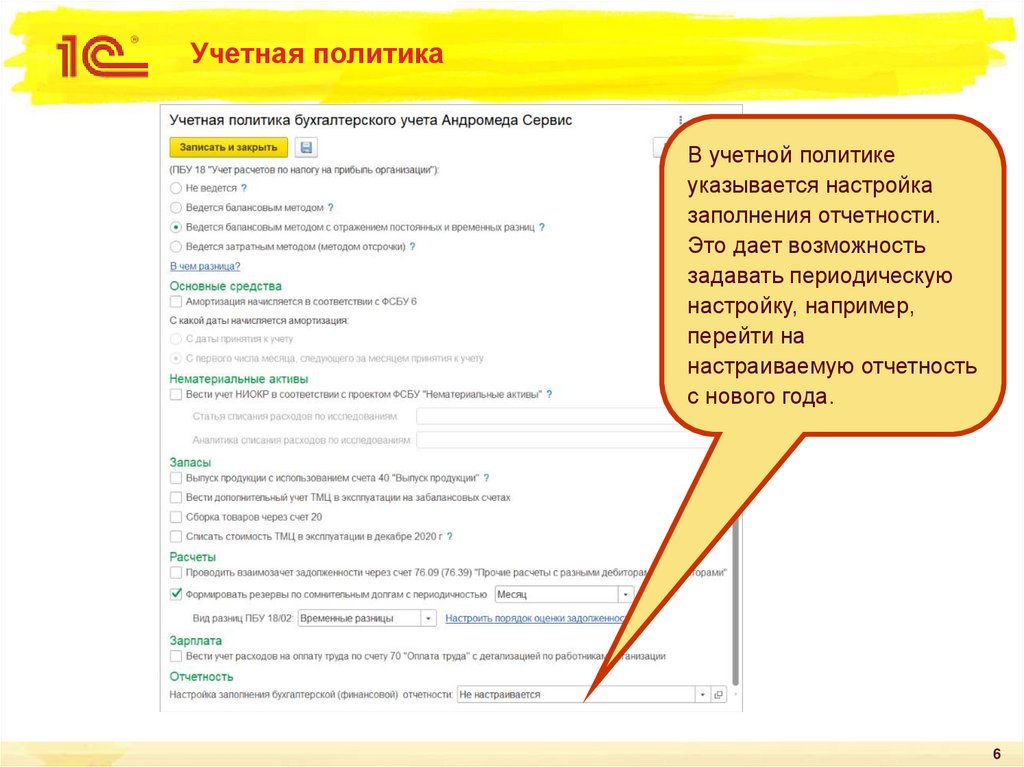Click the "Отчетность" section heading
Screen dimensions: 1024x767
(x=201, y=677)
